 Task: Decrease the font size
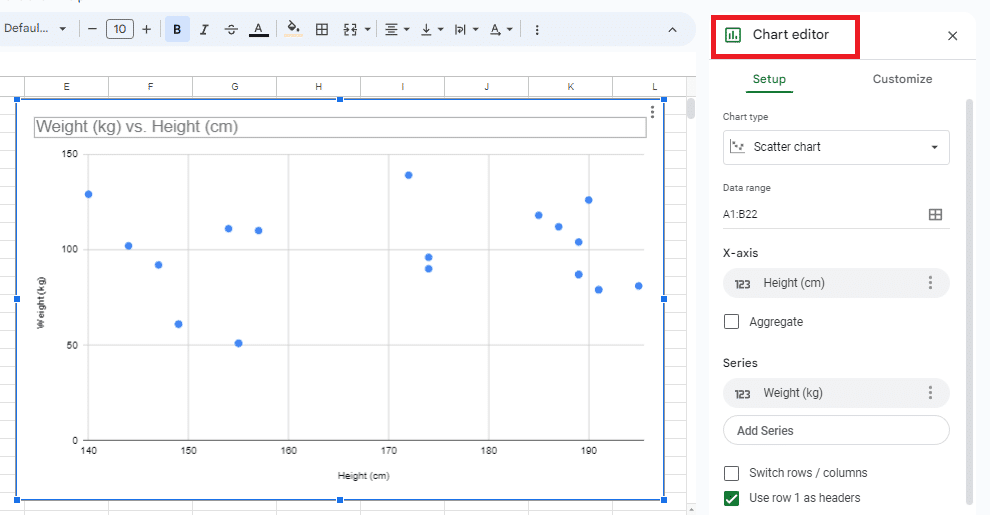pos(92,30)
